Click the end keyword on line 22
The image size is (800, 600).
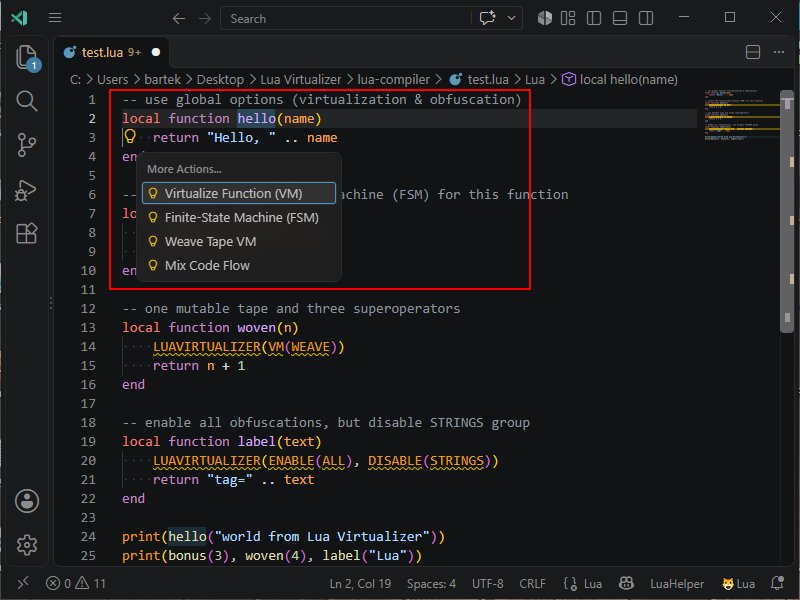tap(133, 498)
